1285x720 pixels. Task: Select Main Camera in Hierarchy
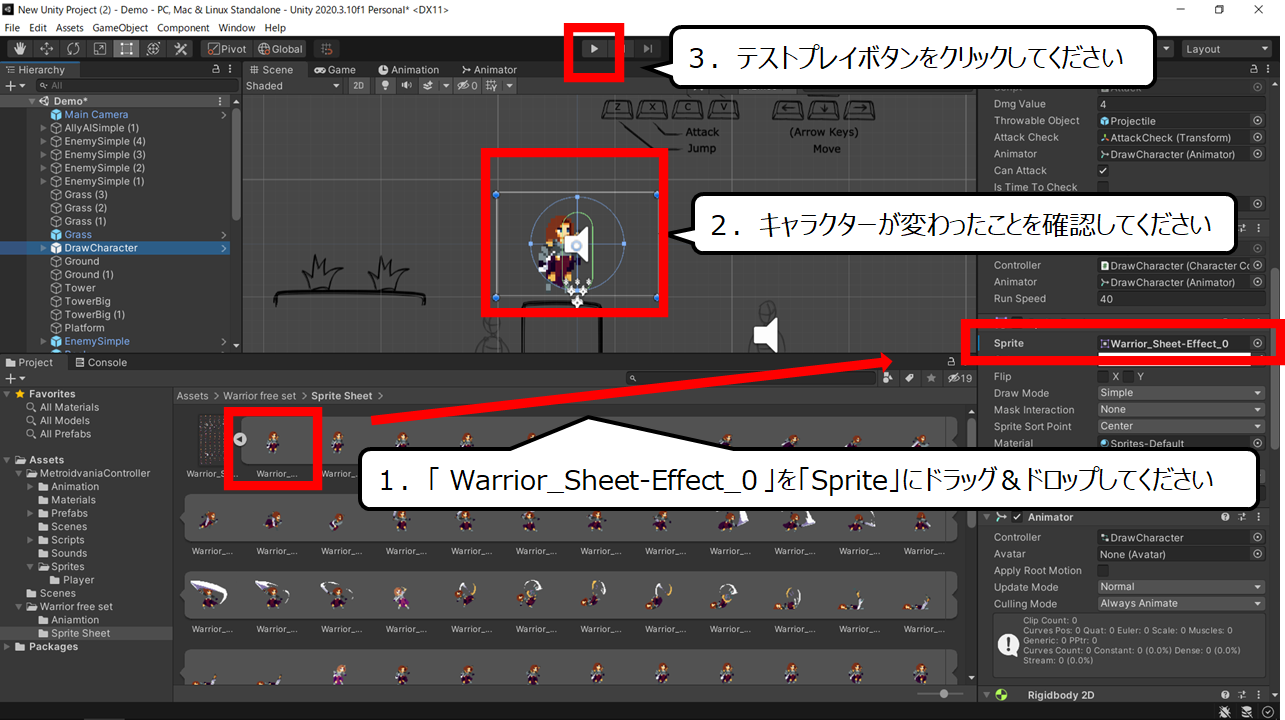(x=96, y=115)
